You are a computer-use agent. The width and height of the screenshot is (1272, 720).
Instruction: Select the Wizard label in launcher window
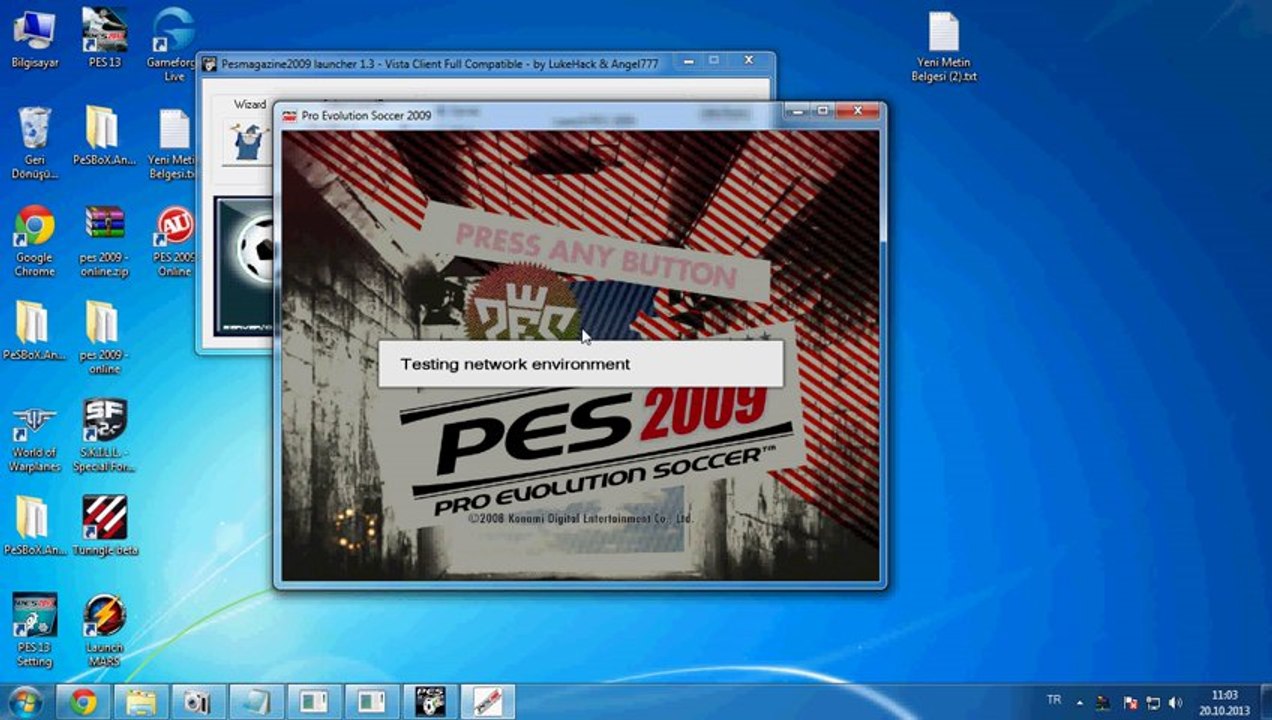point(250,104)
